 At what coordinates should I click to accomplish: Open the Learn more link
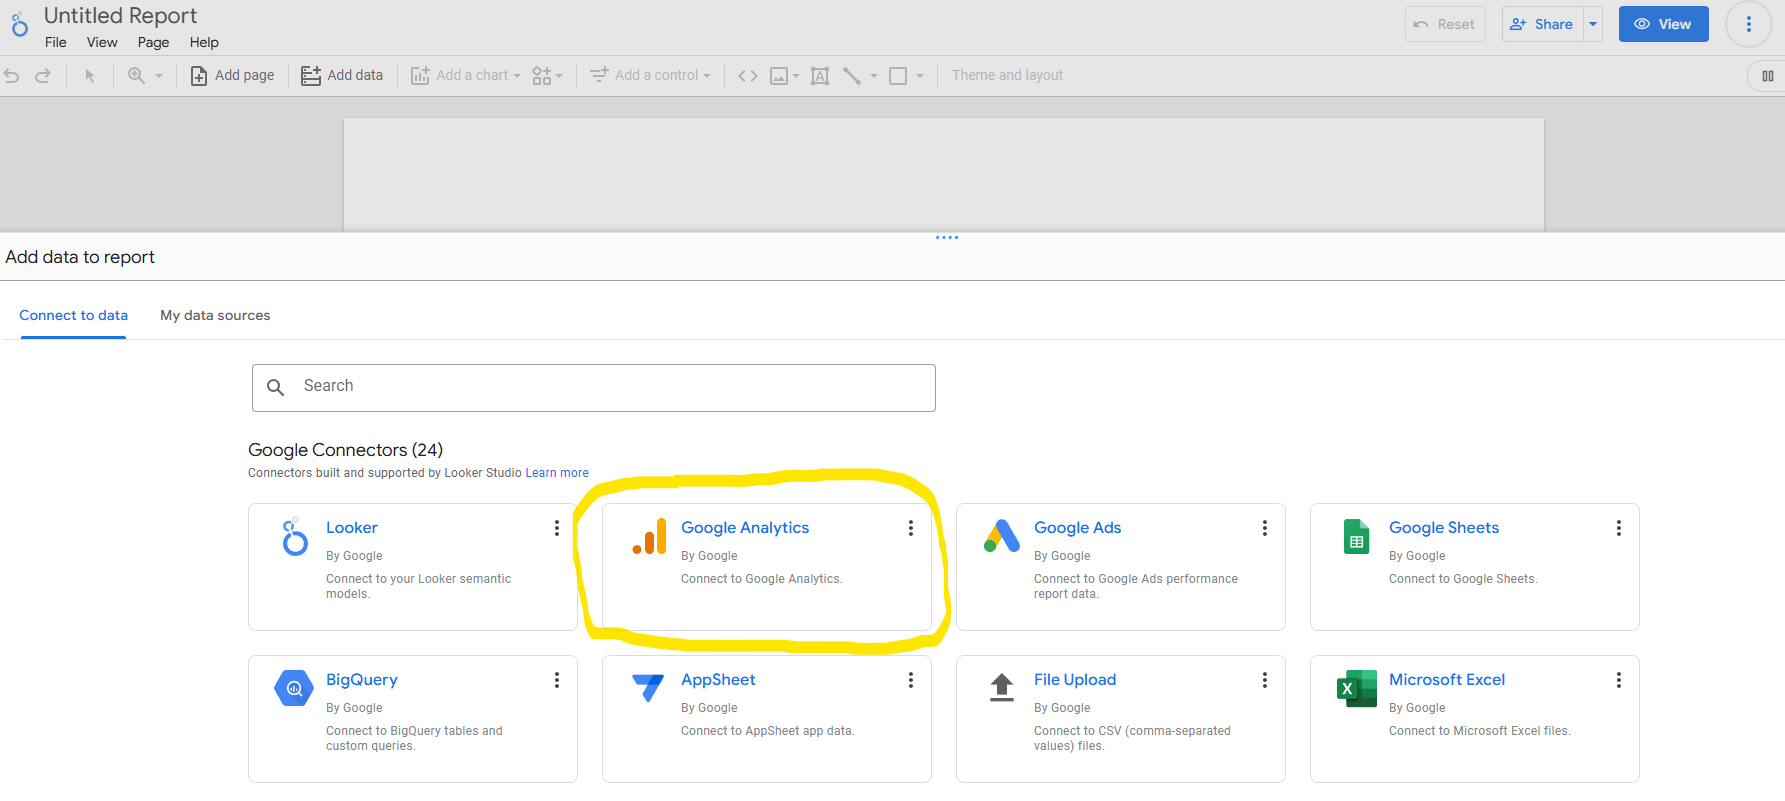coord(557,473)
